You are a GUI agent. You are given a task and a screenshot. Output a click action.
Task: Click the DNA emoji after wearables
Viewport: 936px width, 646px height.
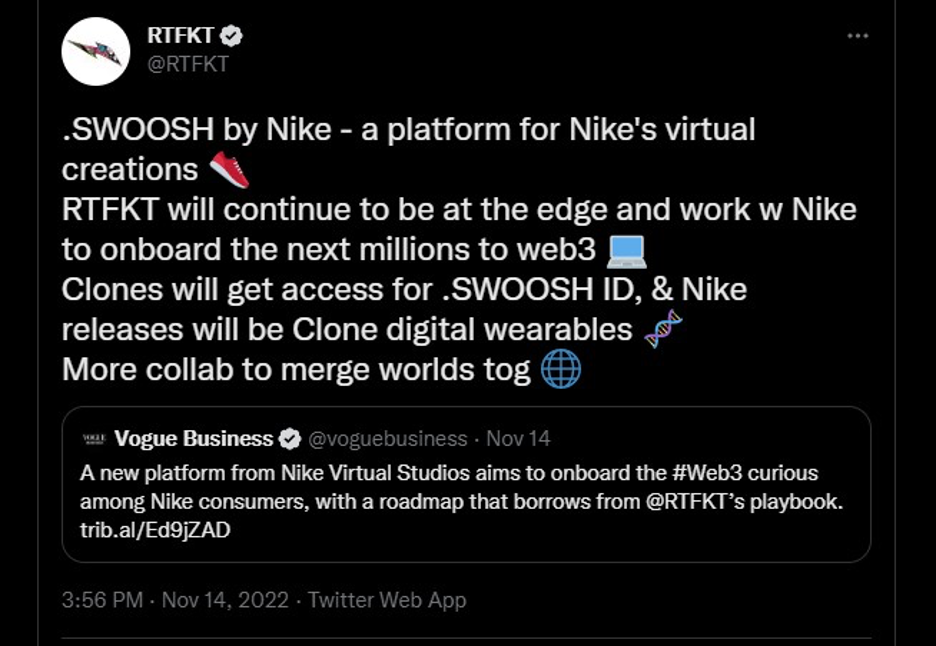[663, 329]
